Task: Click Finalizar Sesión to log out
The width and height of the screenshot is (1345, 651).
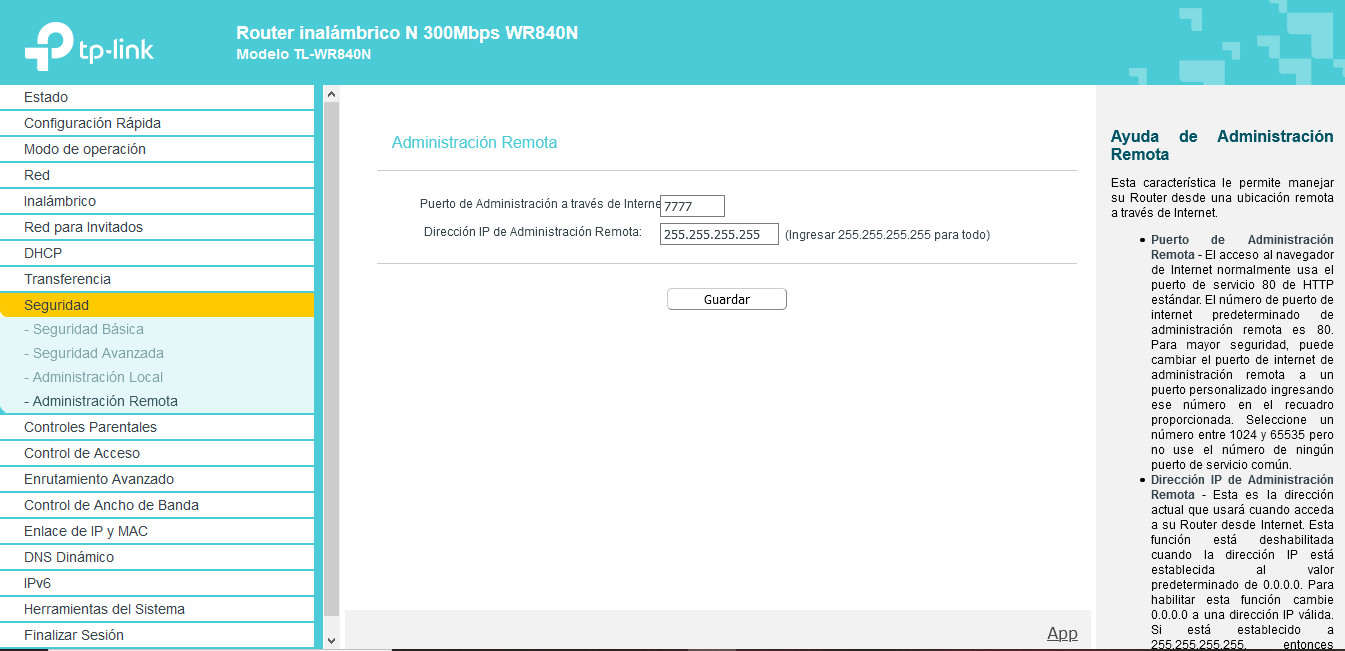Action: (74, 635)
